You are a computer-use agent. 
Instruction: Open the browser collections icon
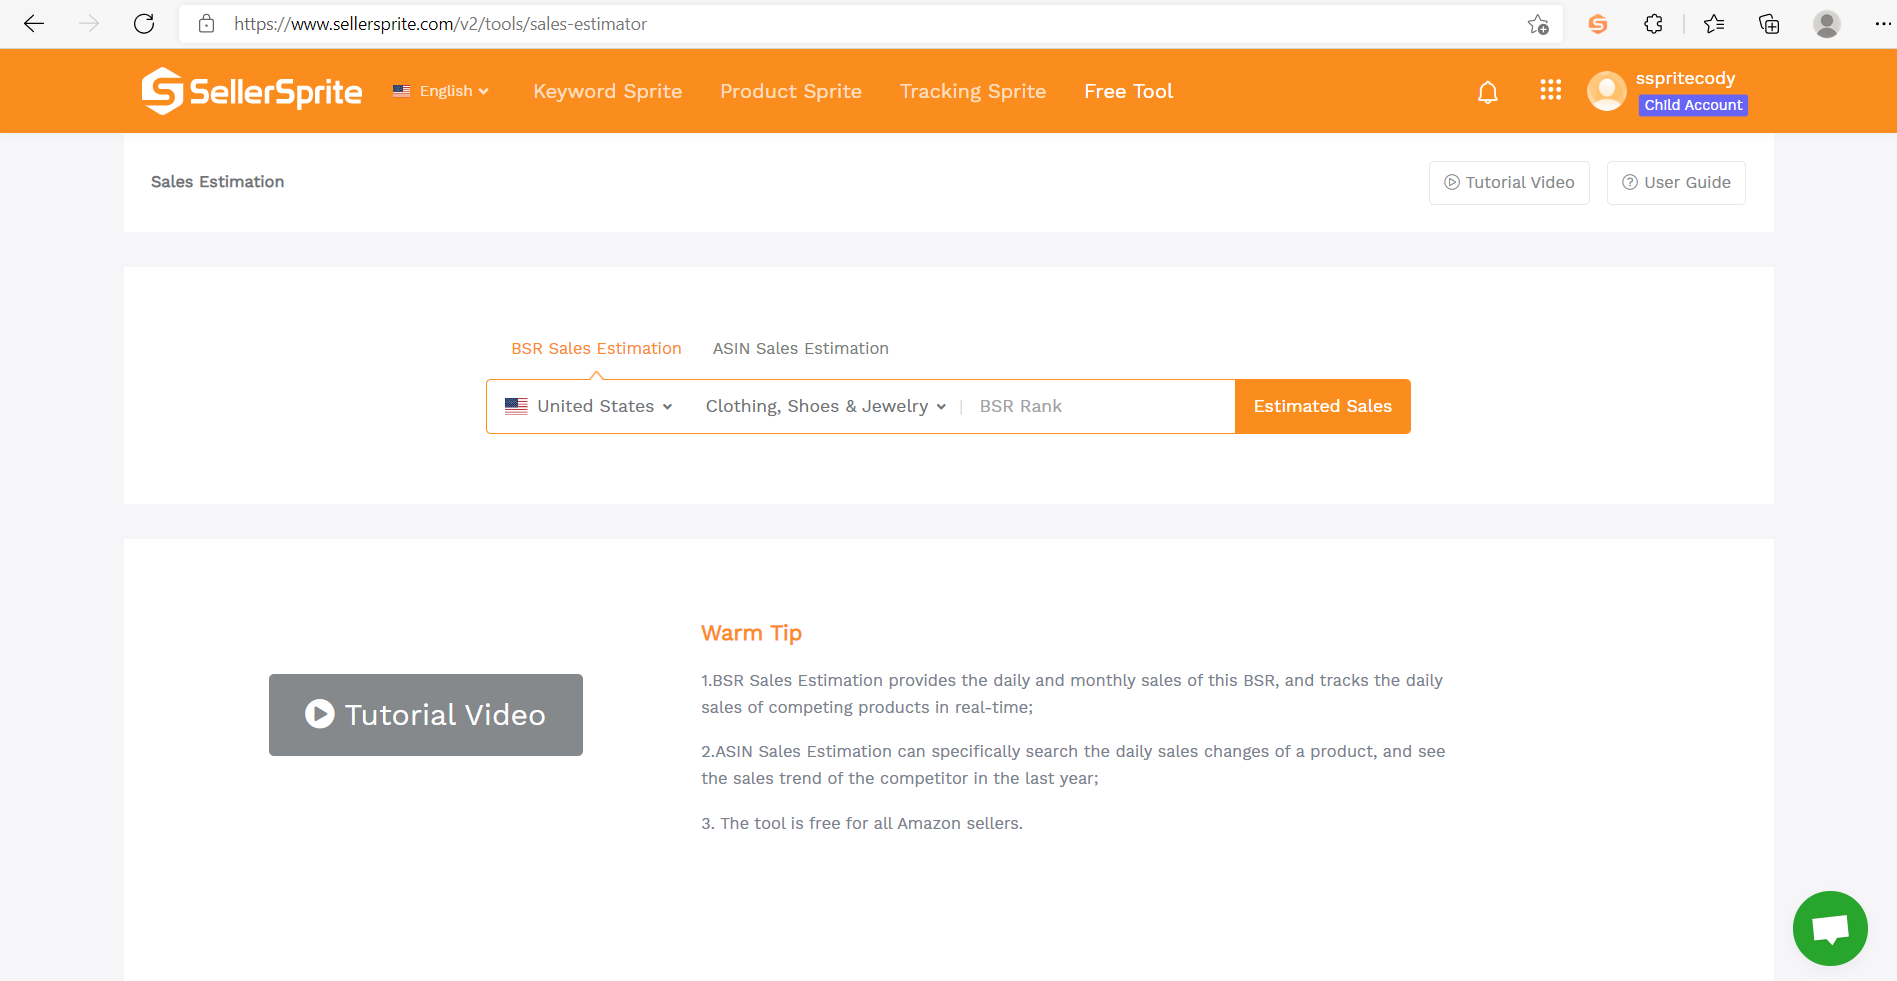pyautogui.click(x=1769, y=24)
